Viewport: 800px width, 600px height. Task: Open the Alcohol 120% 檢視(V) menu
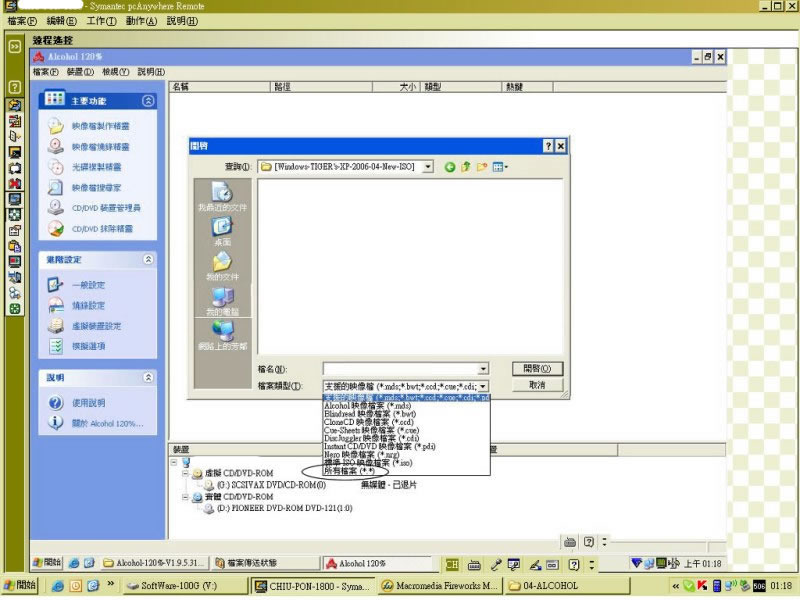coord(115,72)
